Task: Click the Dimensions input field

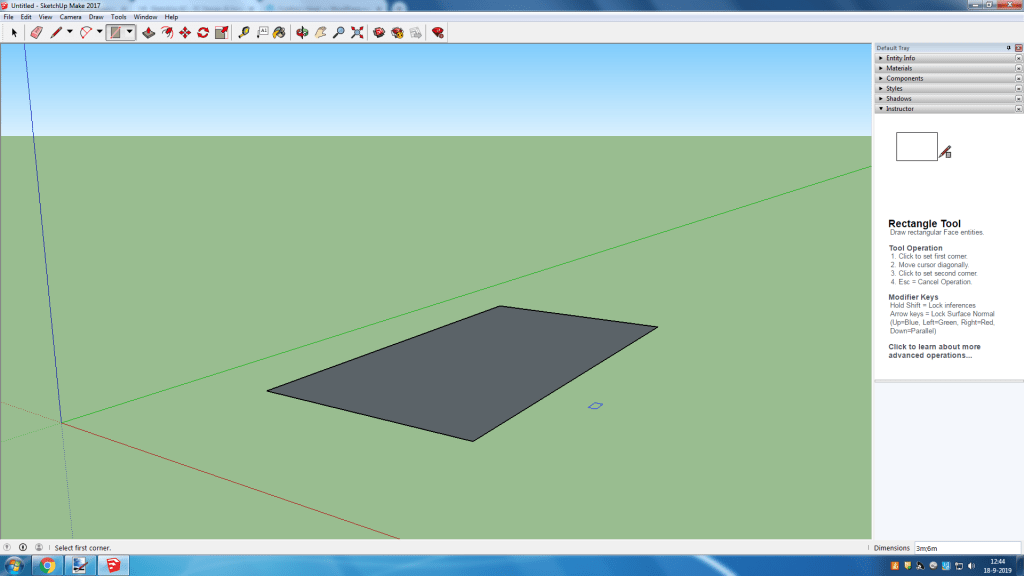Action: click(967, 548)
